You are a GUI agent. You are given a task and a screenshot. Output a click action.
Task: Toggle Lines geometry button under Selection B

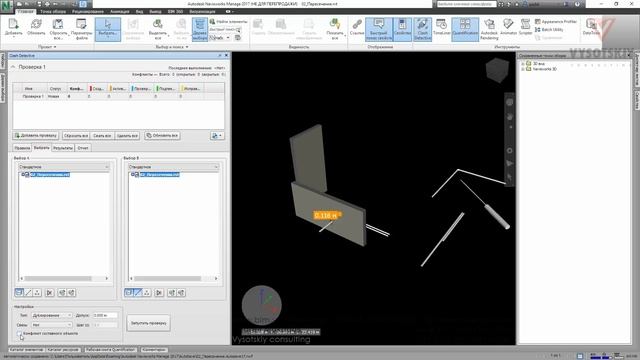point(138,293)
